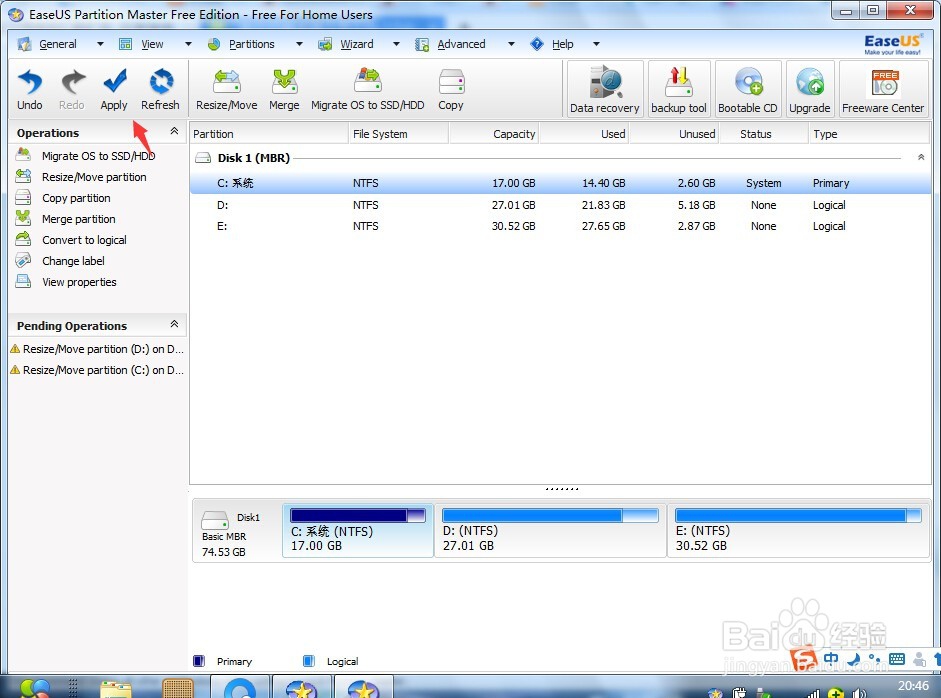This screenshot has height=698, width=941.
Task: Select the Copy toolbar icon
Action: click(x=451, y=89)
